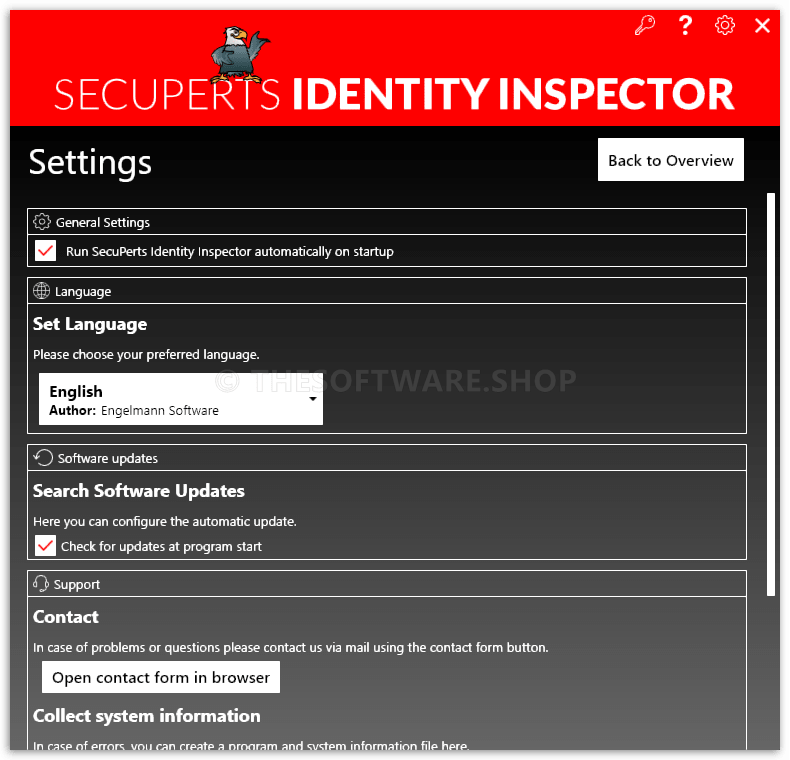Click the SecuPerts Identity Inspector title banner

click(393, 93)
